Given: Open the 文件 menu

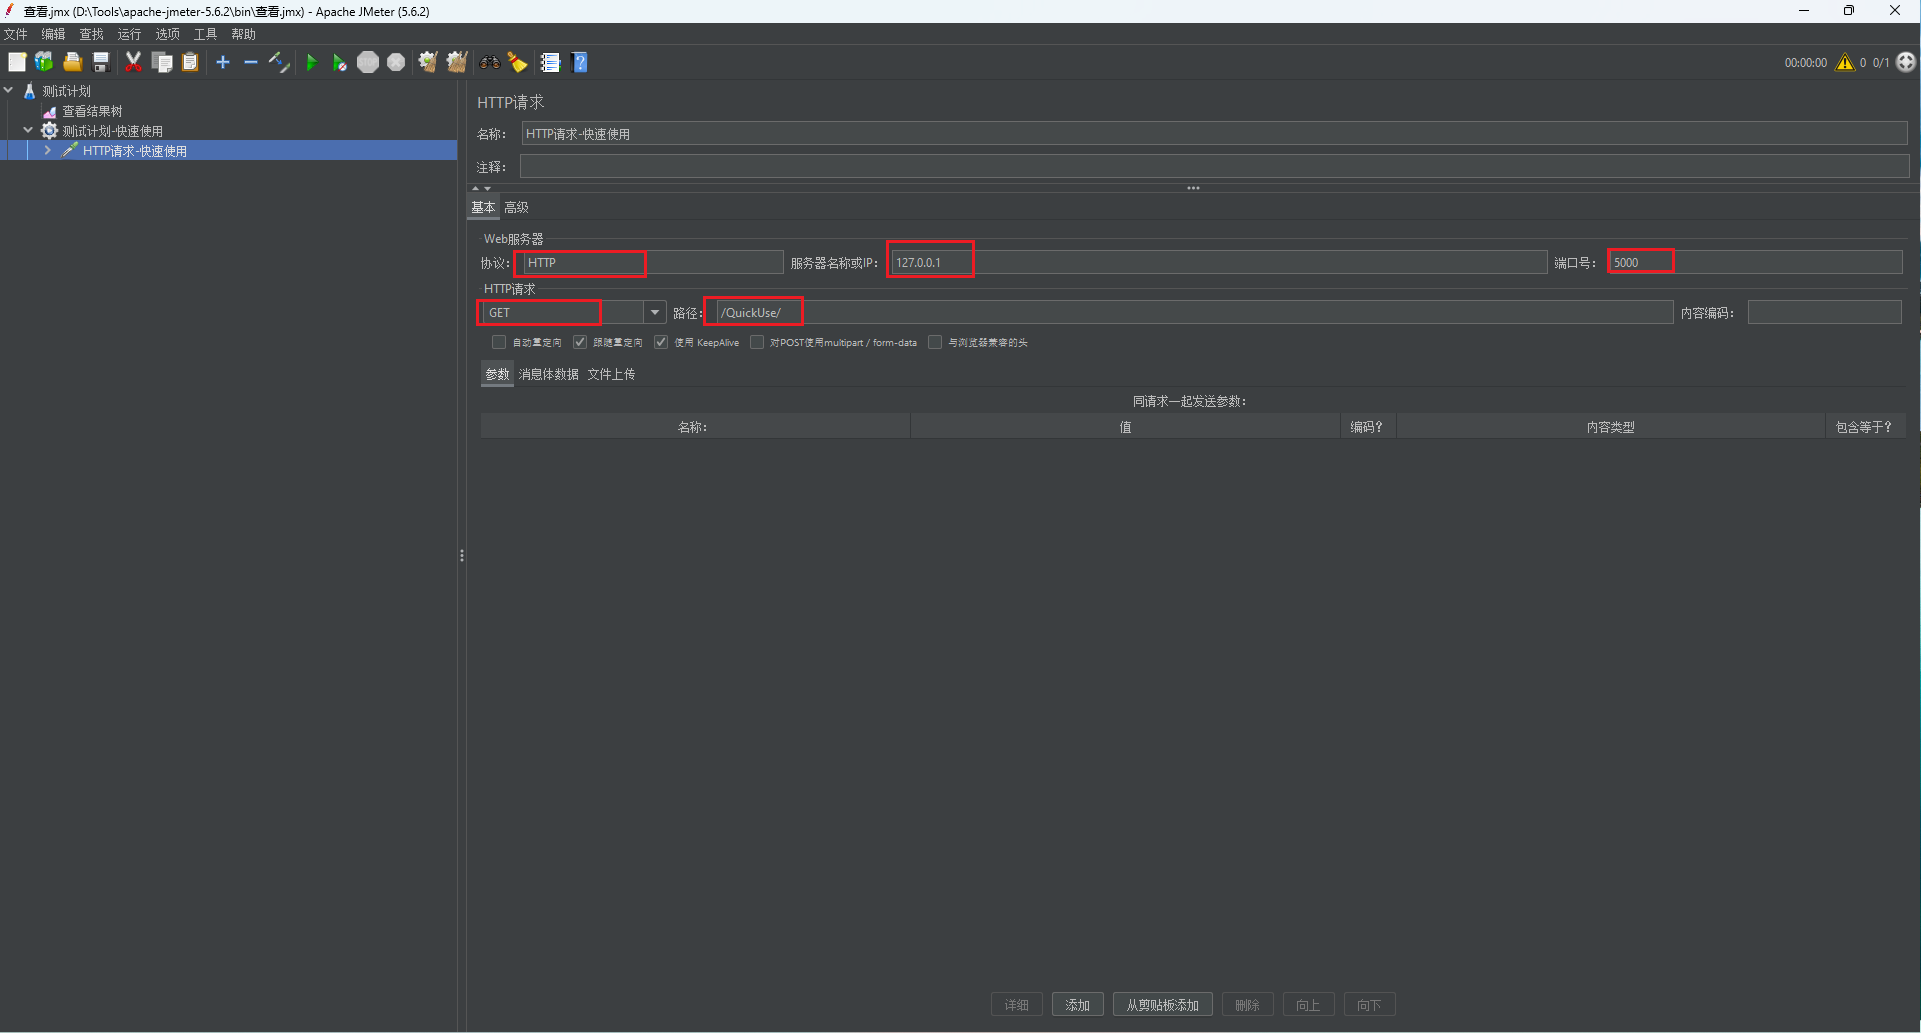Looking at the screenshot, I should coord(15,34).
